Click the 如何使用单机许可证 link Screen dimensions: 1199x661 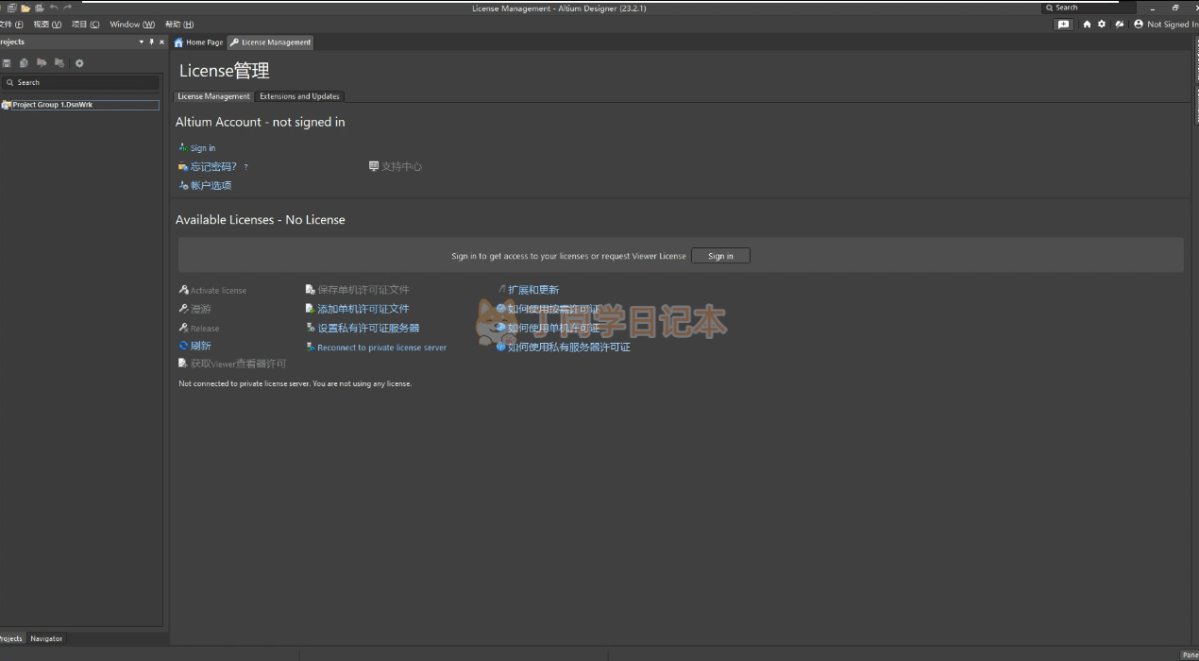pos(554,328)
